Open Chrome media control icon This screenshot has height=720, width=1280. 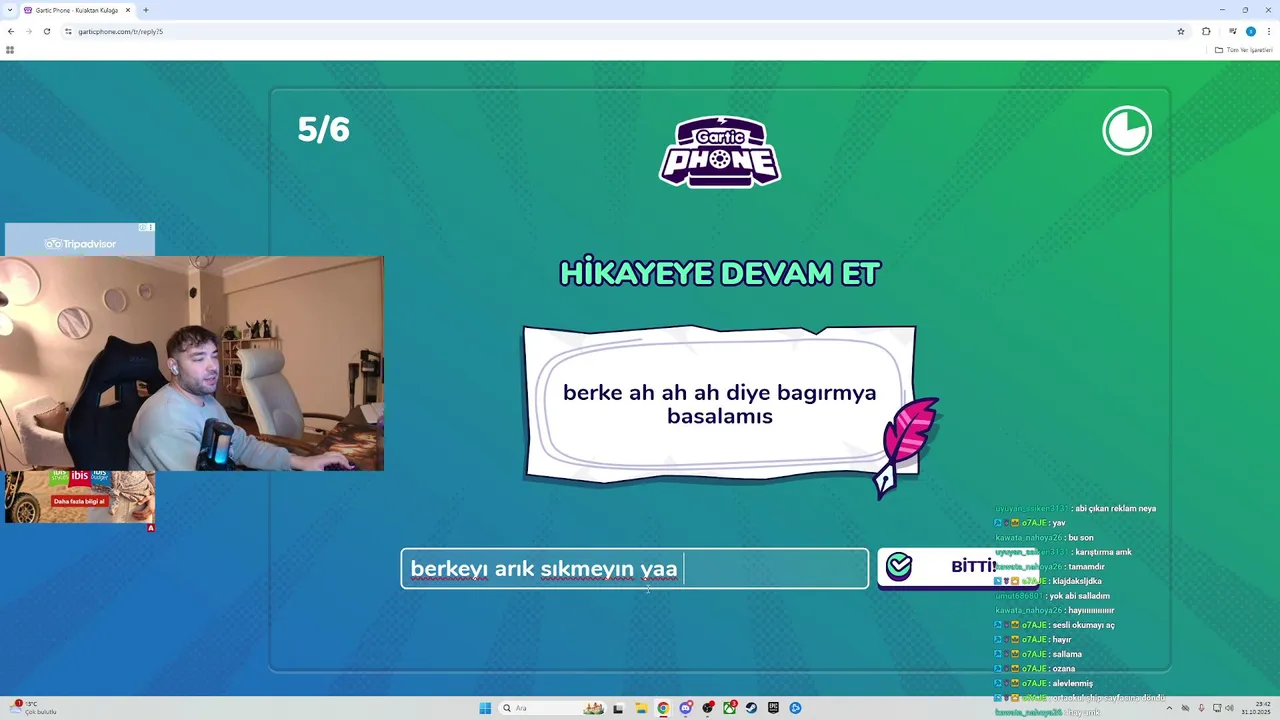[x=1233, y=31]
